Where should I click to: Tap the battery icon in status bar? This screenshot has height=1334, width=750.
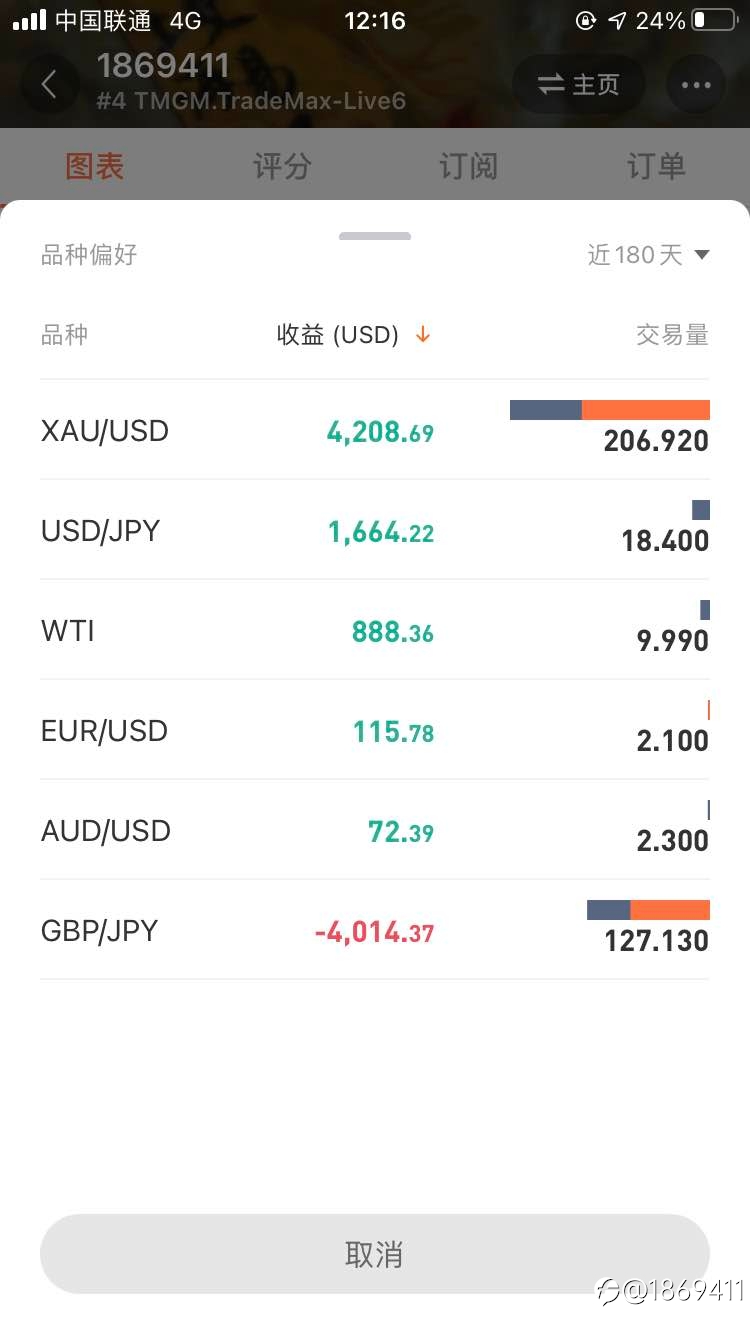713,20
